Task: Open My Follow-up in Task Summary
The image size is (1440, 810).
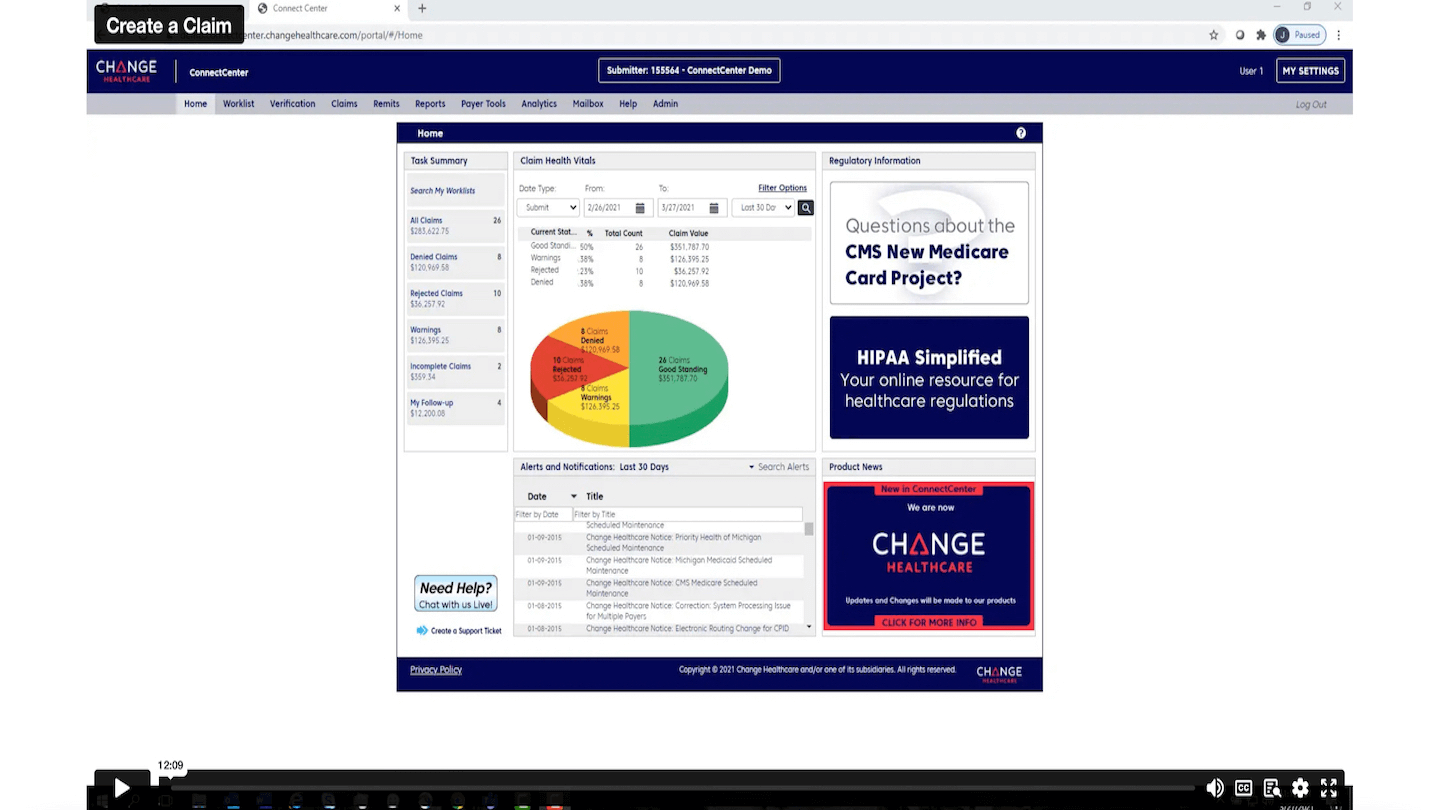Action: click(x=456, y=408)
